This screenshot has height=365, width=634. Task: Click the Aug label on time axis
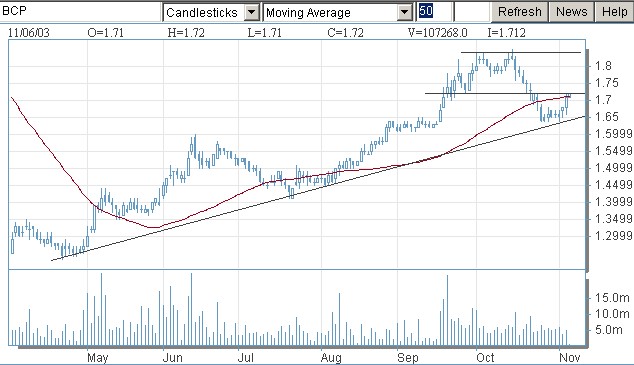[331, 358]
